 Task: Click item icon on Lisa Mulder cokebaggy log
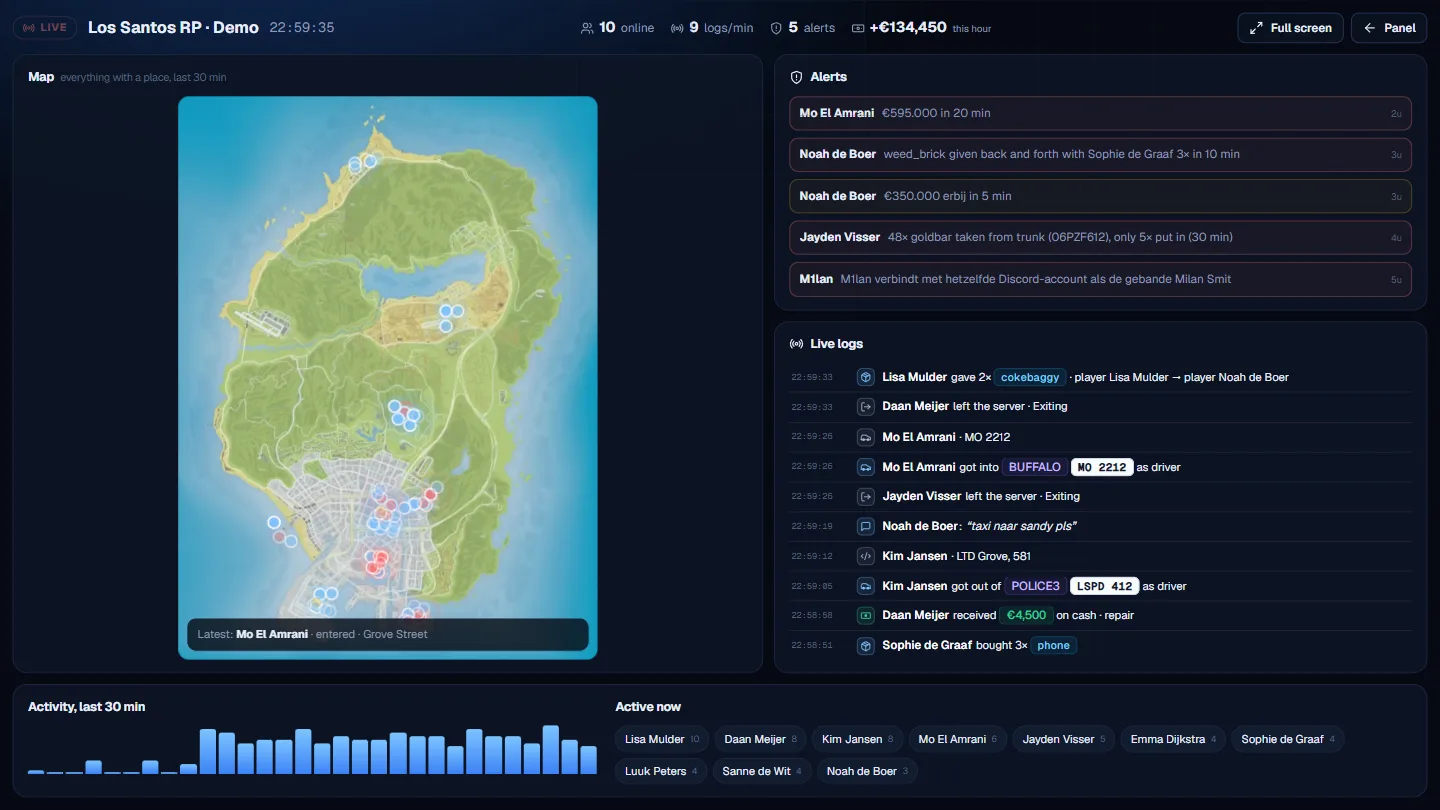point(866,377)
